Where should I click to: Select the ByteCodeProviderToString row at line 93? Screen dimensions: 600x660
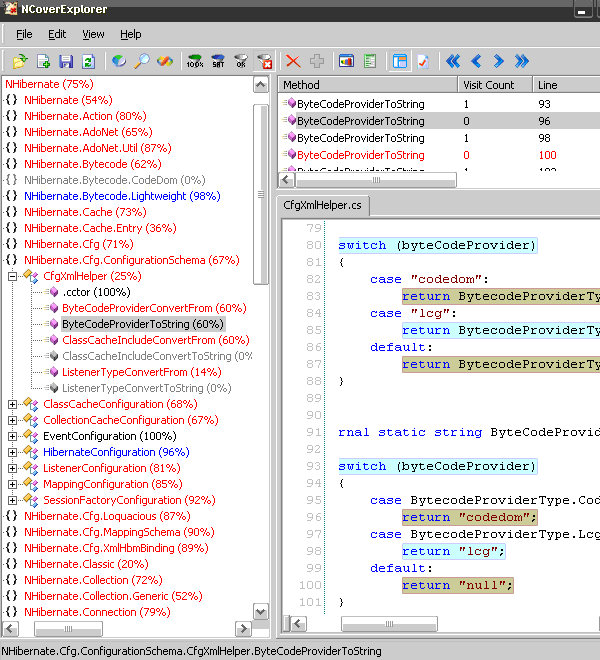click(x=439, y=104)
